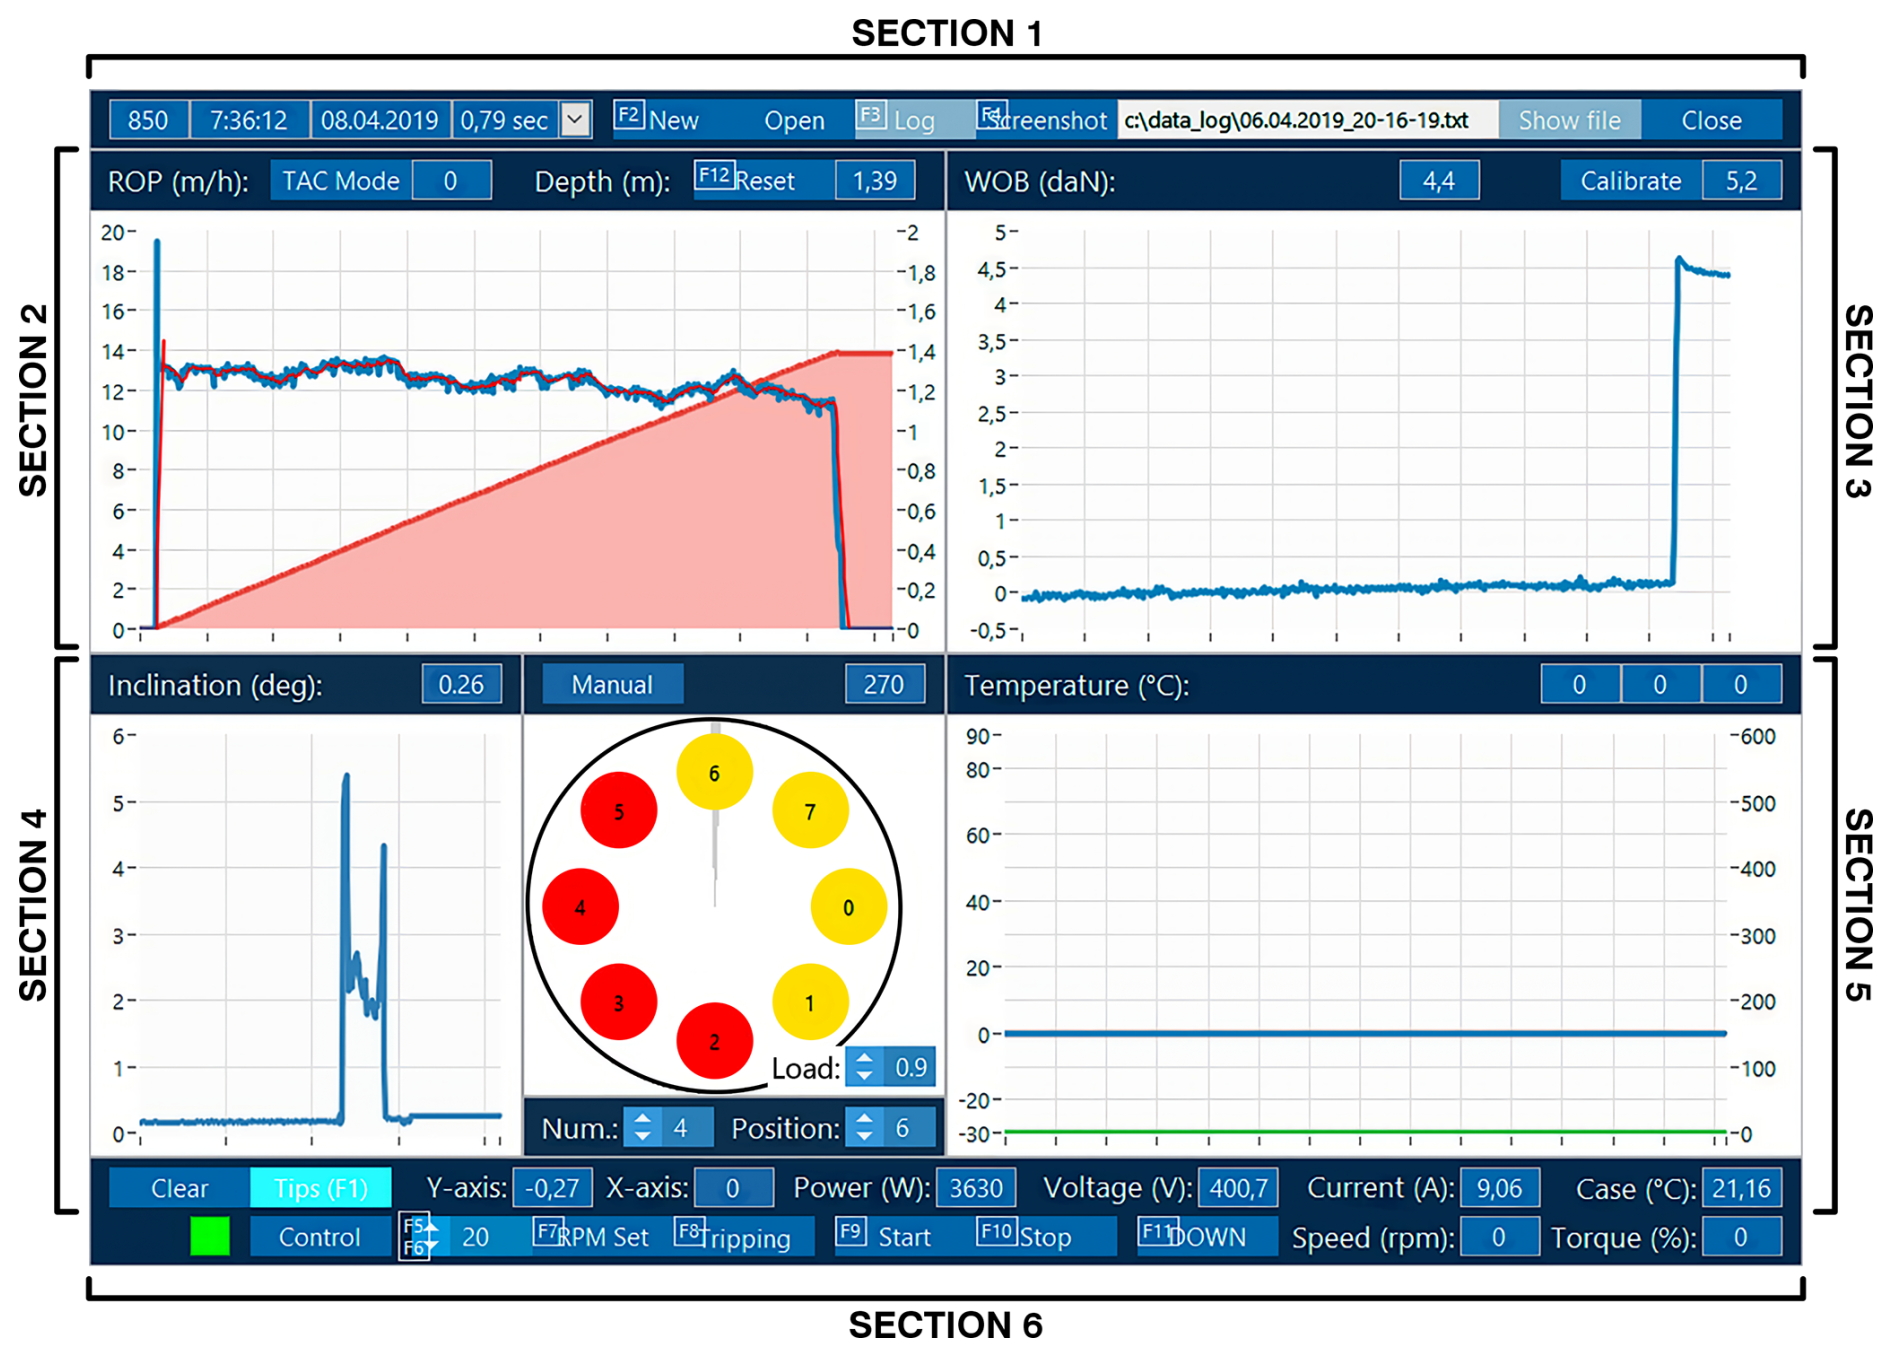This screenshot has height=1357, width=1892.
Task: Toggle the Tips (F1) button
Action: pos(320,1188)
